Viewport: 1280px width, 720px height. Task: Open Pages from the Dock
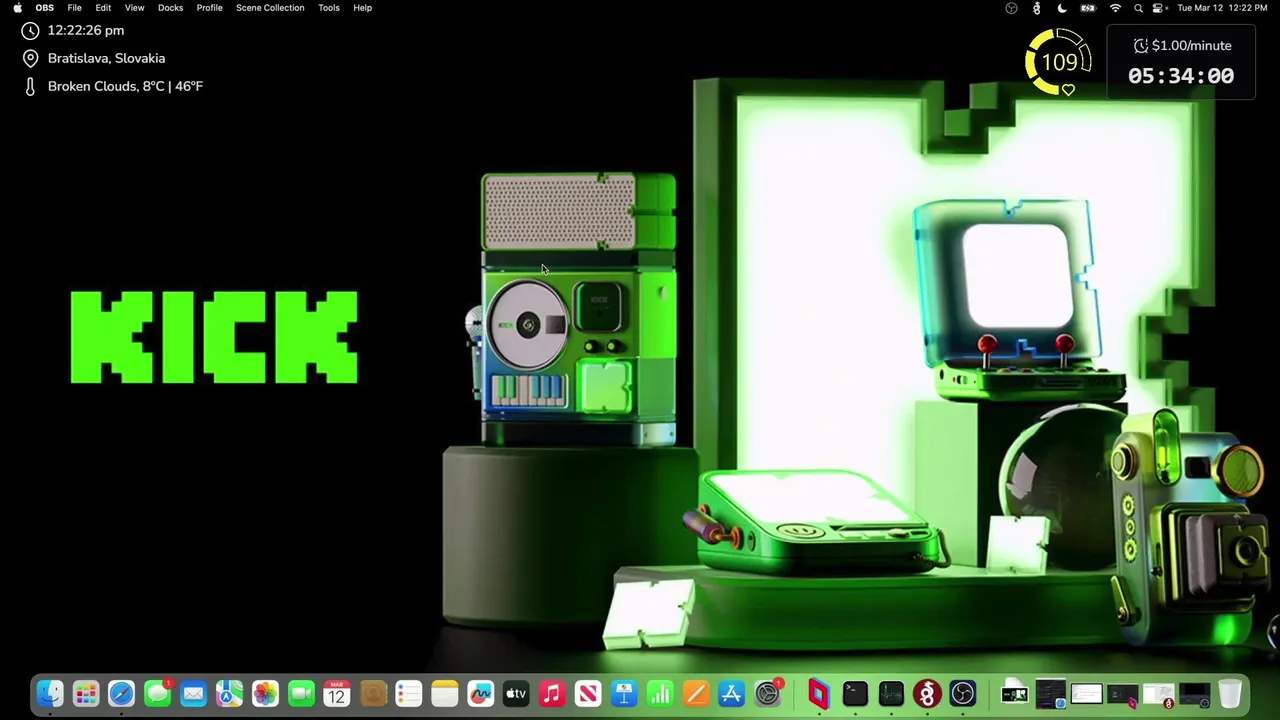tap(696, 693)
